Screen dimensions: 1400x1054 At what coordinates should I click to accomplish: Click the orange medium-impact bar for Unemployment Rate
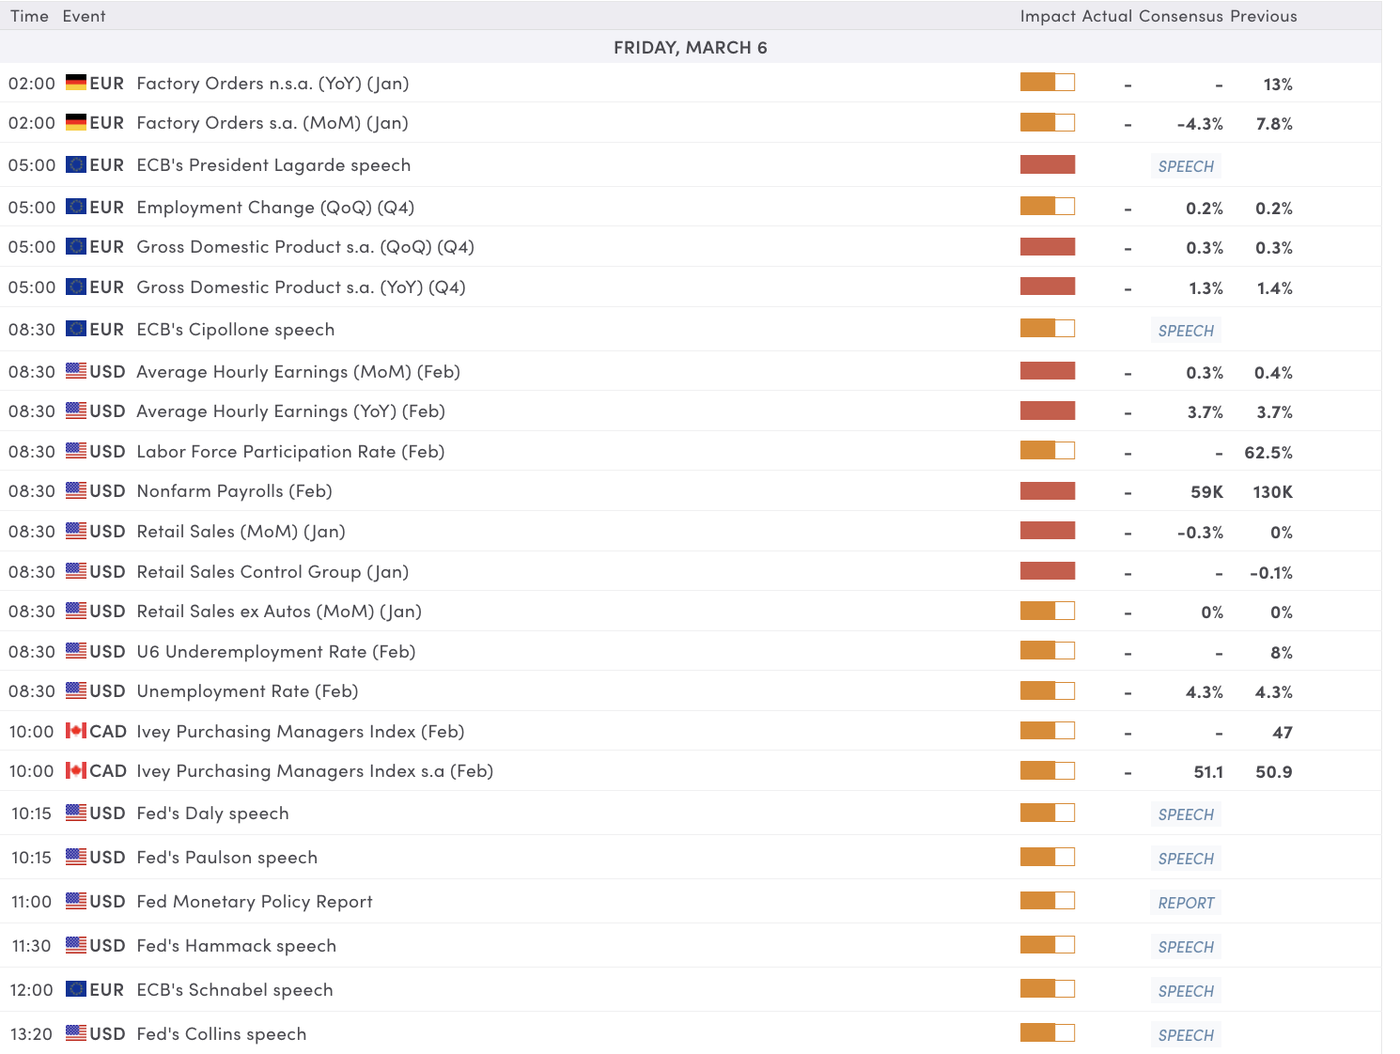[1047, 690]
